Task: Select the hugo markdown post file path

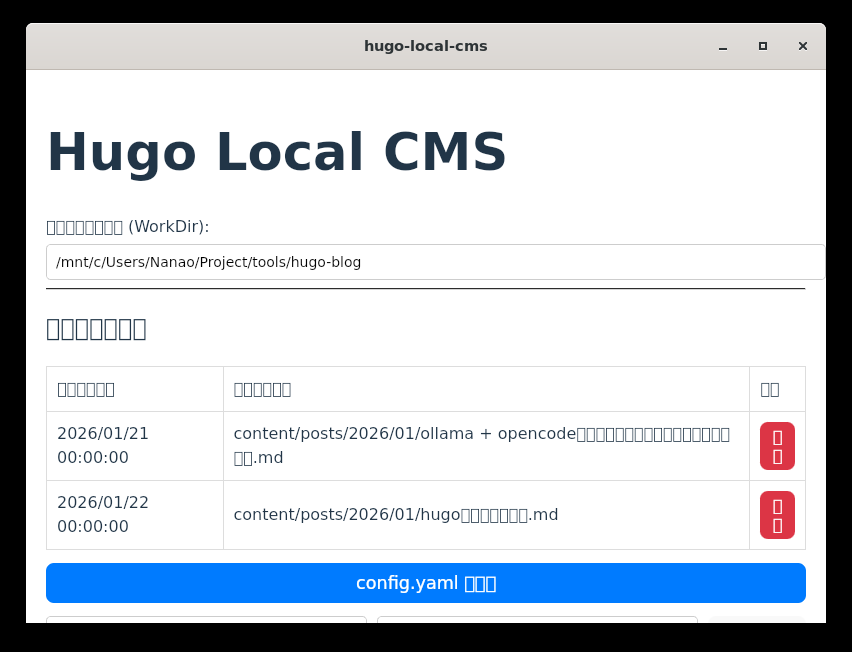Action: 395,515
